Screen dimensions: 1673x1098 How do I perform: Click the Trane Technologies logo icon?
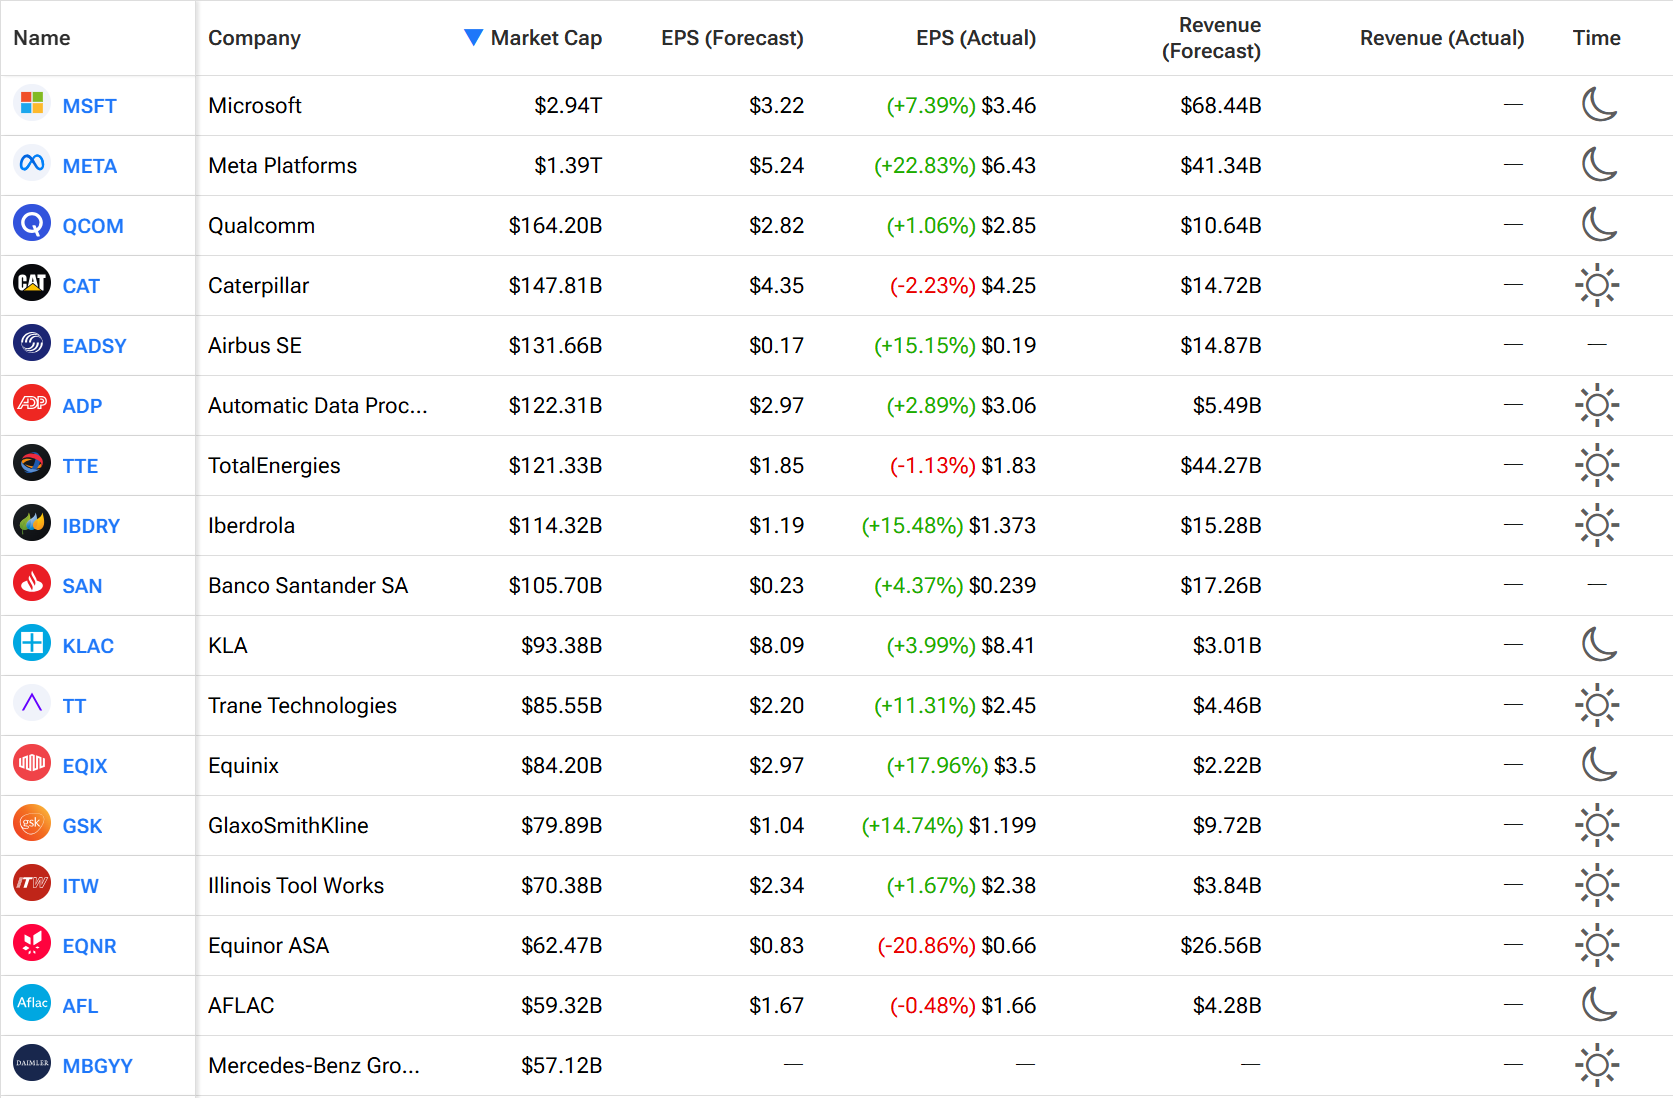click(x=32, y=703)
